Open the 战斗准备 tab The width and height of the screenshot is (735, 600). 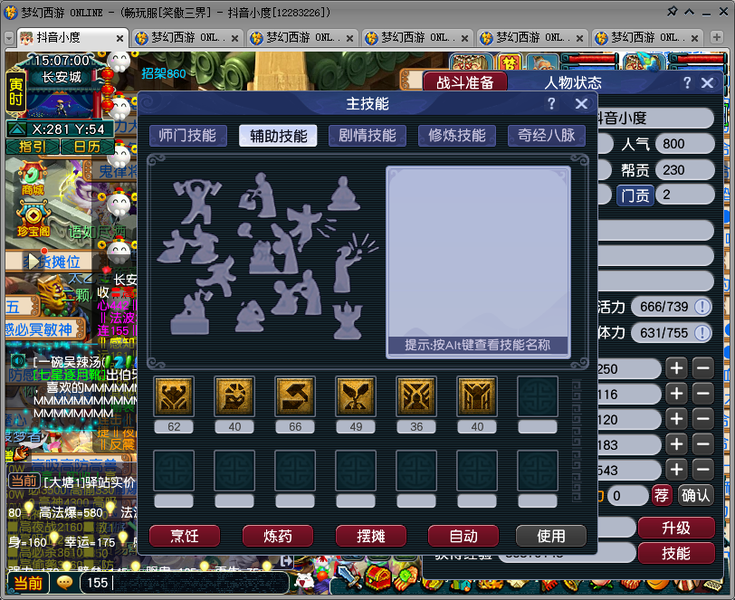pyautogui.click(x=465, y=83)
